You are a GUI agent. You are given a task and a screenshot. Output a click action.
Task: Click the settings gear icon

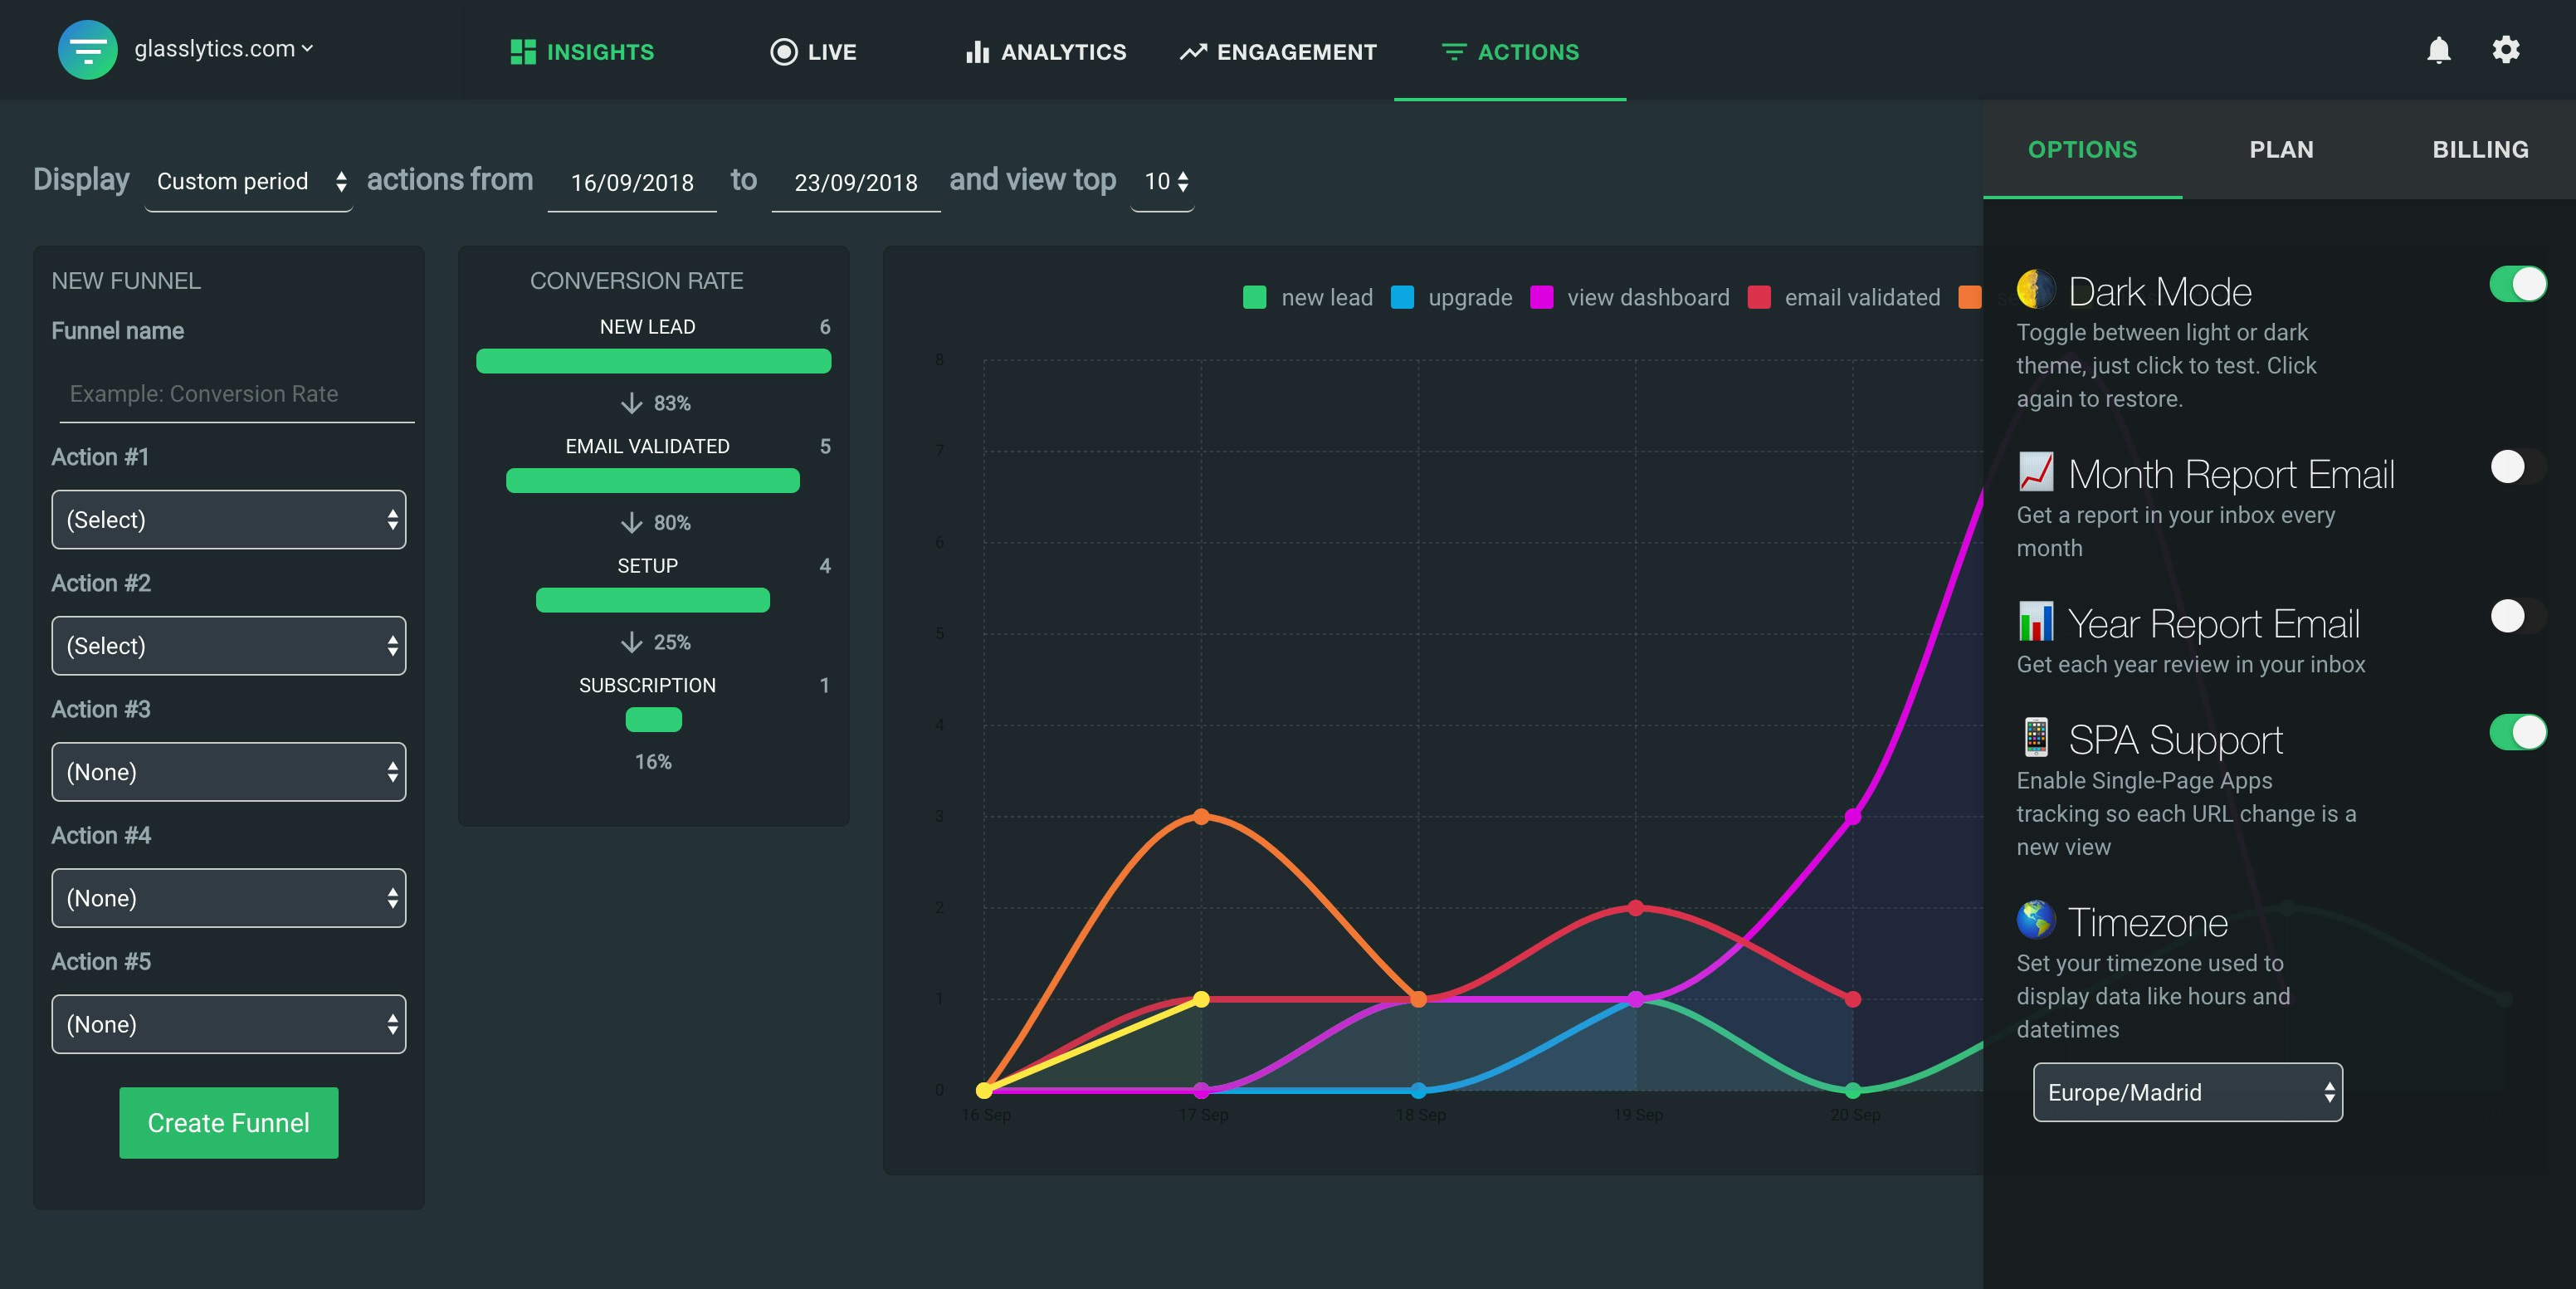[x=2505, y=50]
